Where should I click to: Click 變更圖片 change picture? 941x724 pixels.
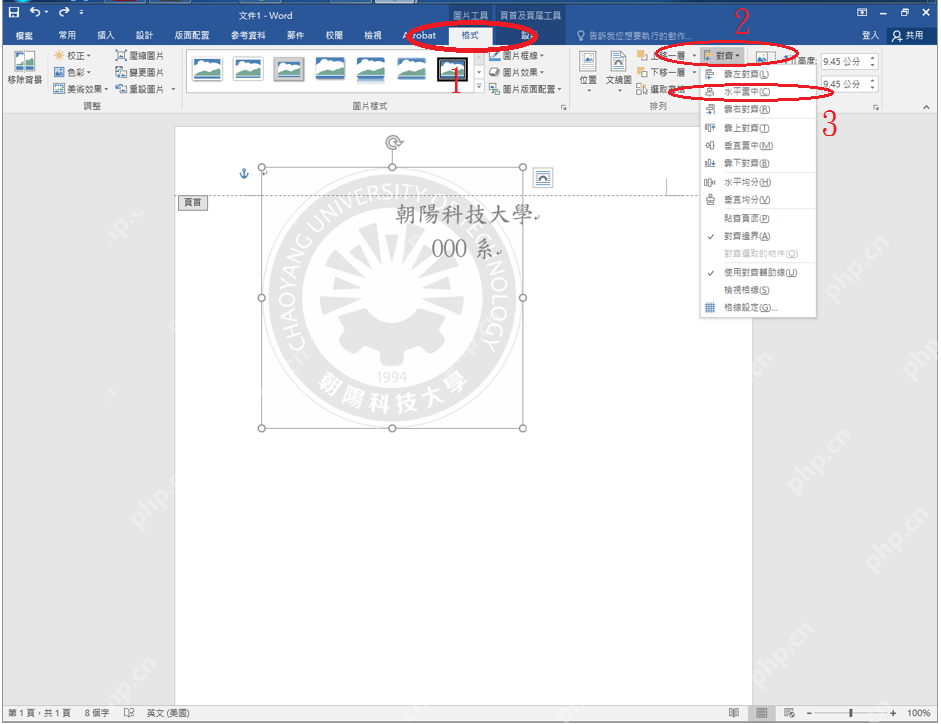[x=139, y=72]
